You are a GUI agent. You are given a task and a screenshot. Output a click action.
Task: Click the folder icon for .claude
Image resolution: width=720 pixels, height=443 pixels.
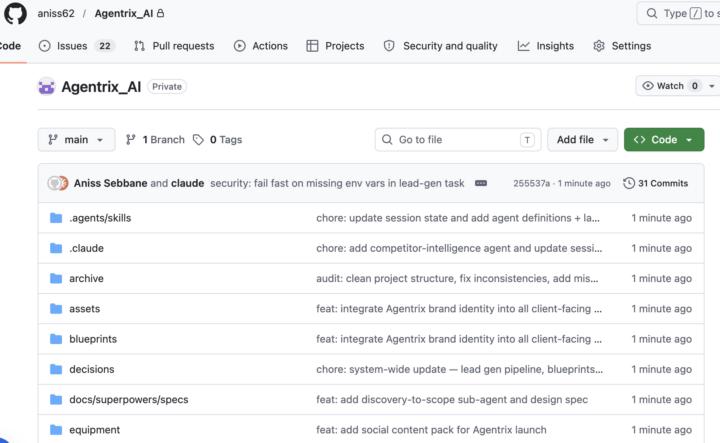pos(56,248)
